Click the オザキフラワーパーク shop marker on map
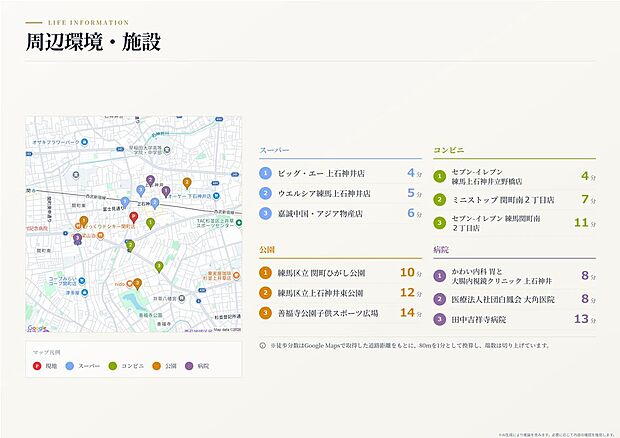The width and height of the screenshot is (620, 438). [x=84, y=142]
